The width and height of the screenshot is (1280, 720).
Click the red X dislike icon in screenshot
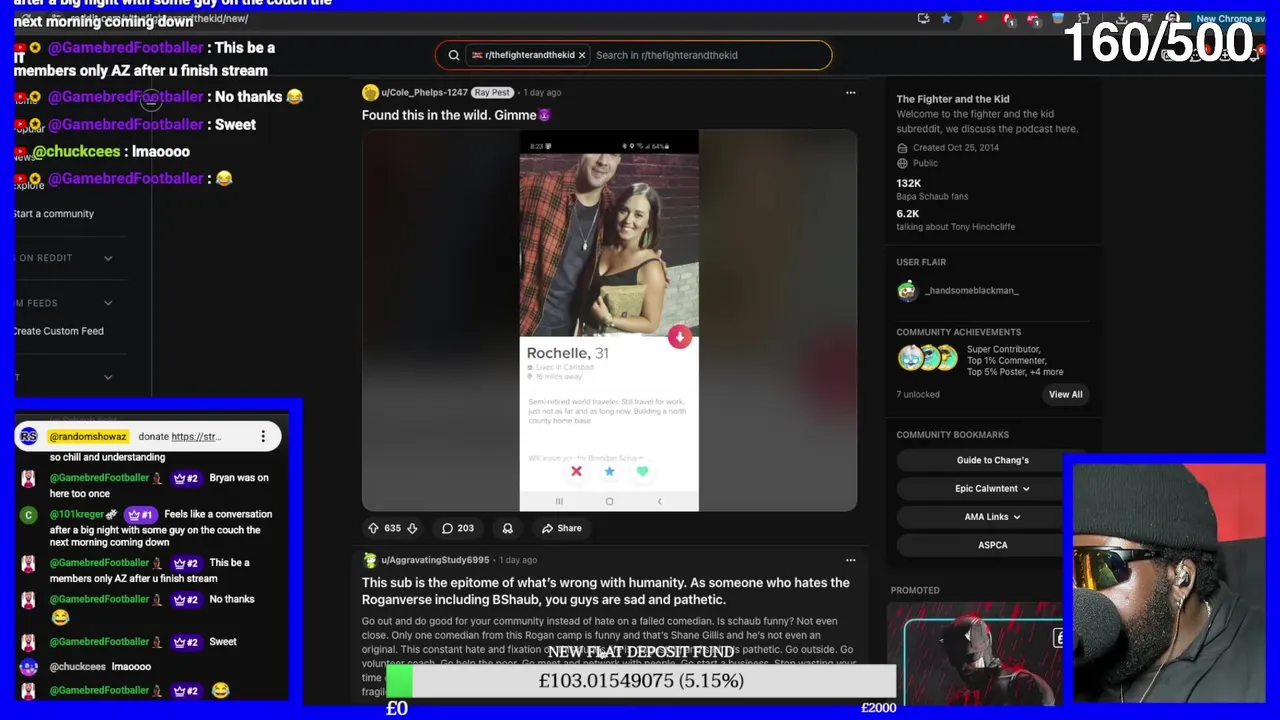pyautogui.click(x=576, y=471)
